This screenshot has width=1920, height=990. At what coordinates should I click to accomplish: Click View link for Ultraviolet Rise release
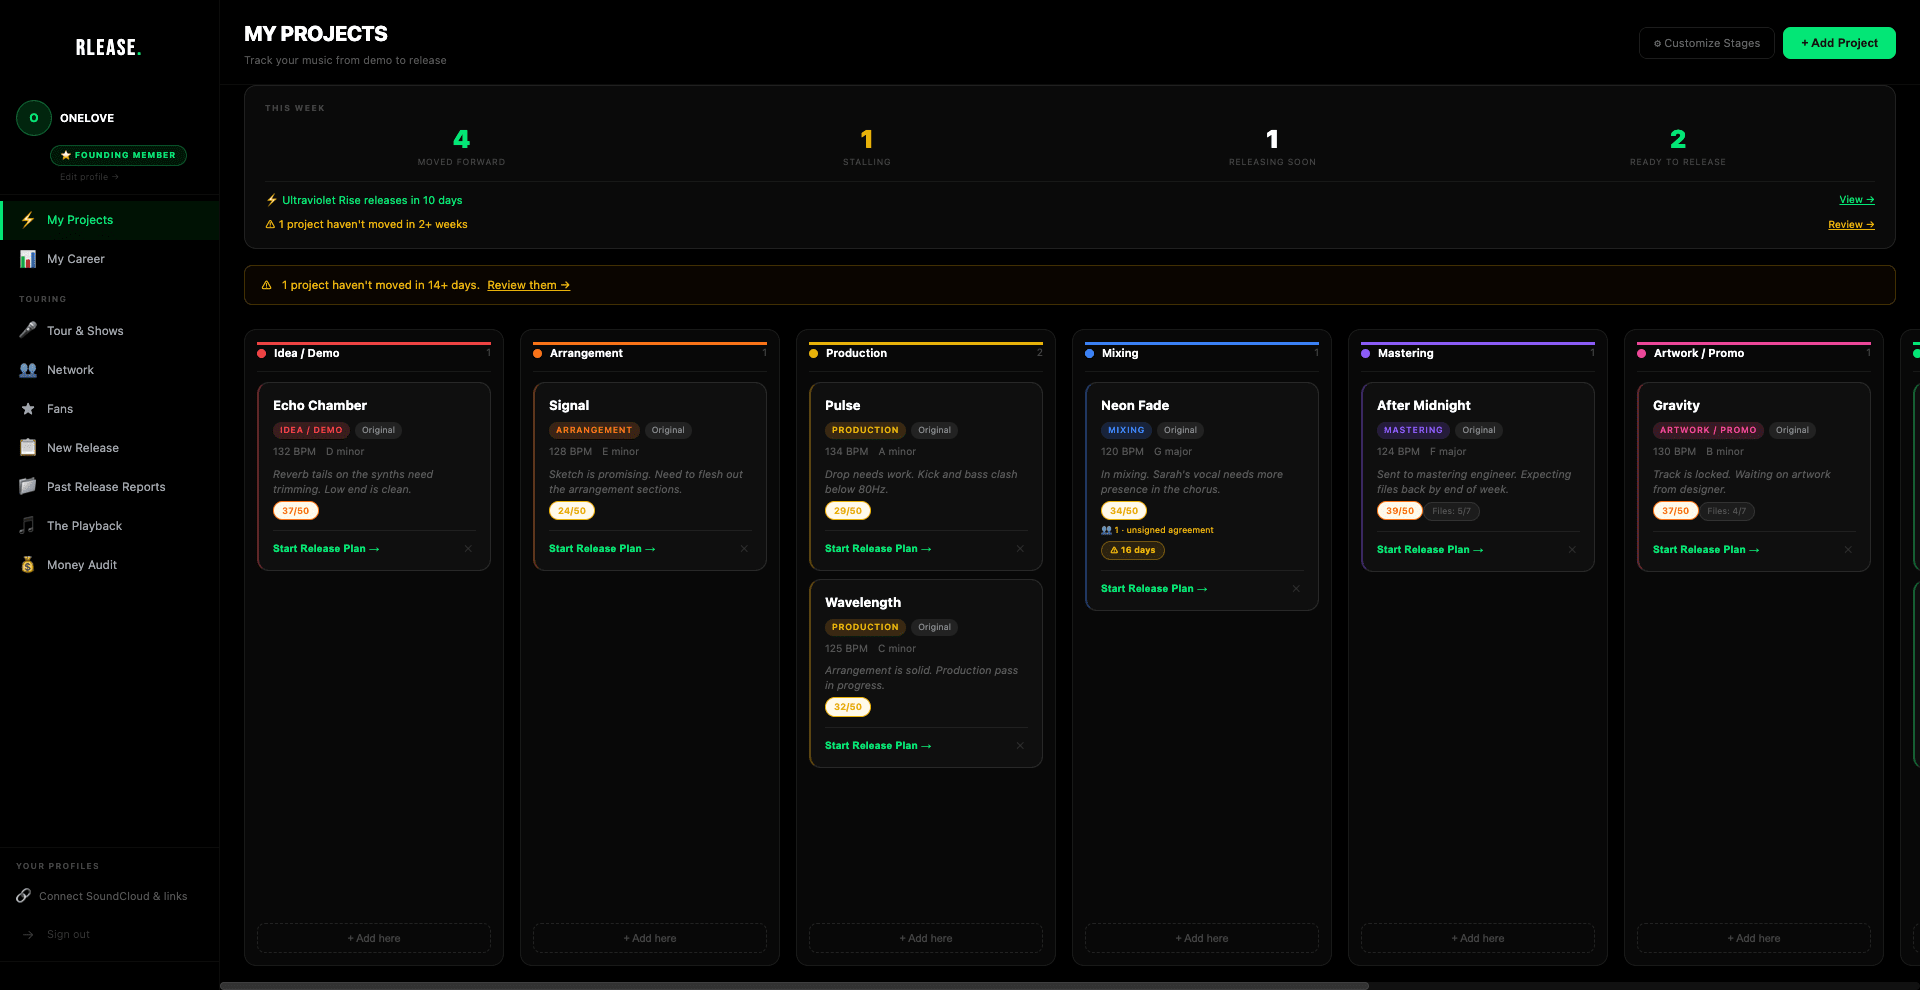(1857, 200)
